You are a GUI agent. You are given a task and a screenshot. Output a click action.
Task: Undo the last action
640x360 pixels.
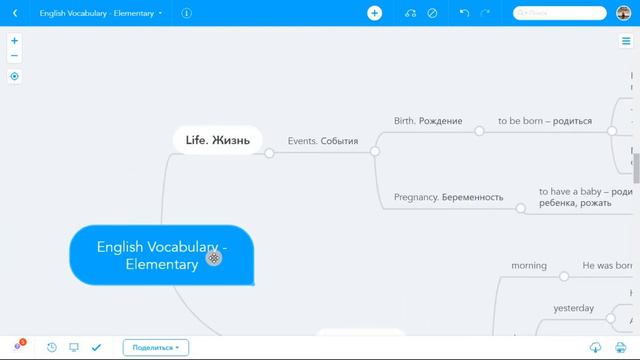pyautogui.click(x=464, y=13)
